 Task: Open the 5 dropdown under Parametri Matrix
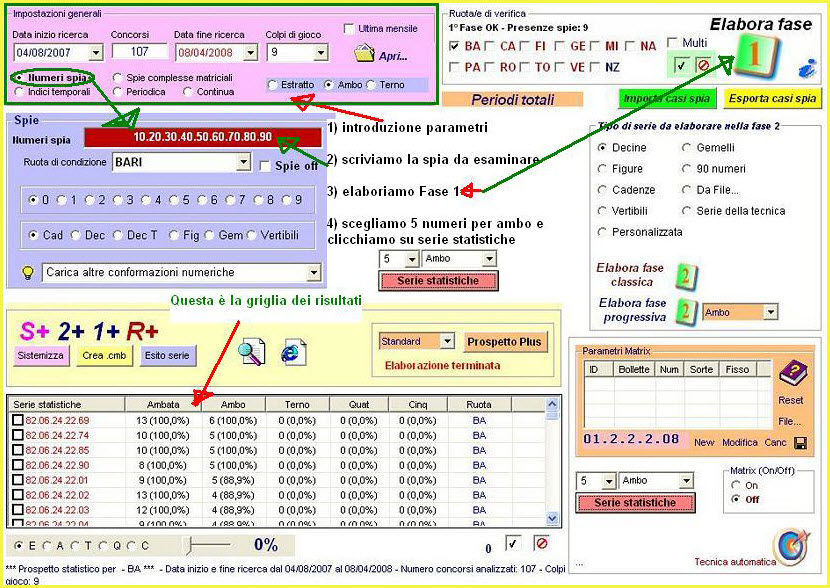pos(609,481)
